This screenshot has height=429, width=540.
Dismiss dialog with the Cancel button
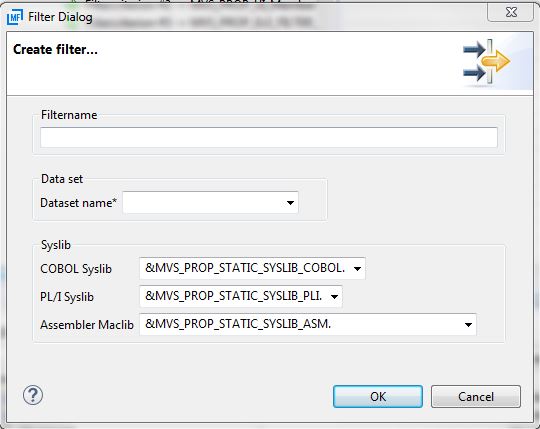click(476, 397)
